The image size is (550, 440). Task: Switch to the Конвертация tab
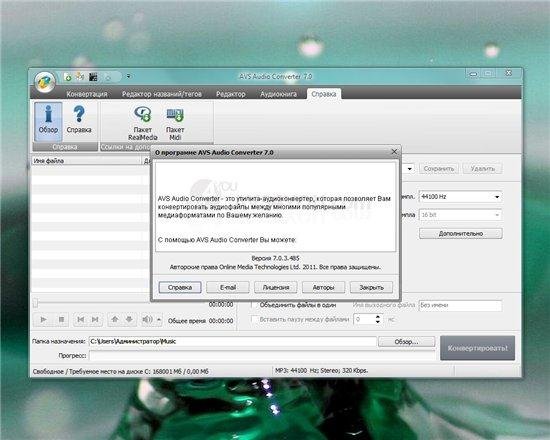tap(87, 94)
